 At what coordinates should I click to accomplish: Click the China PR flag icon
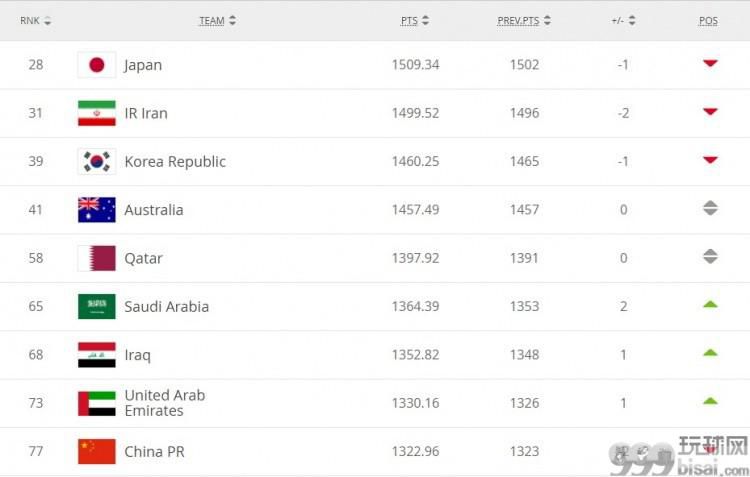click(97, 451)
